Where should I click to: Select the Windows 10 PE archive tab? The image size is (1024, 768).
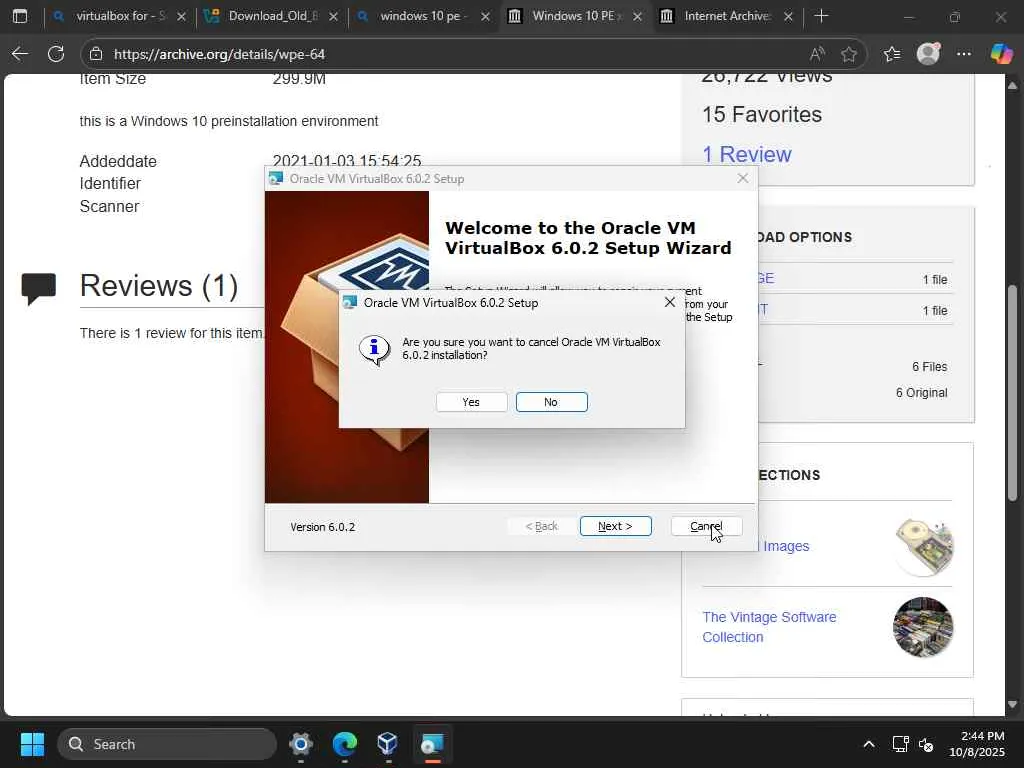(575, 16)
